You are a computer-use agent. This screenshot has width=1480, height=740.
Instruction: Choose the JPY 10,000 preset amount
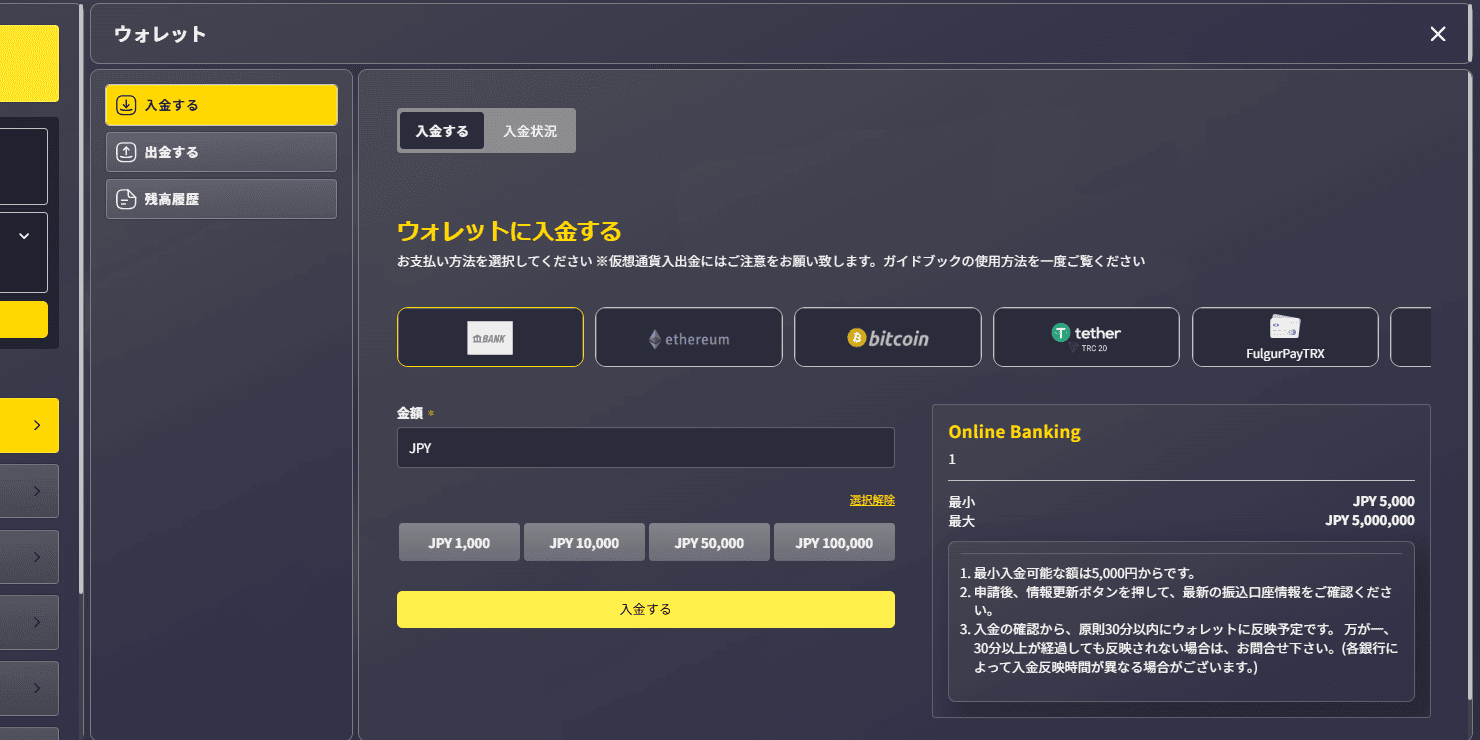(x=584, y=543)
